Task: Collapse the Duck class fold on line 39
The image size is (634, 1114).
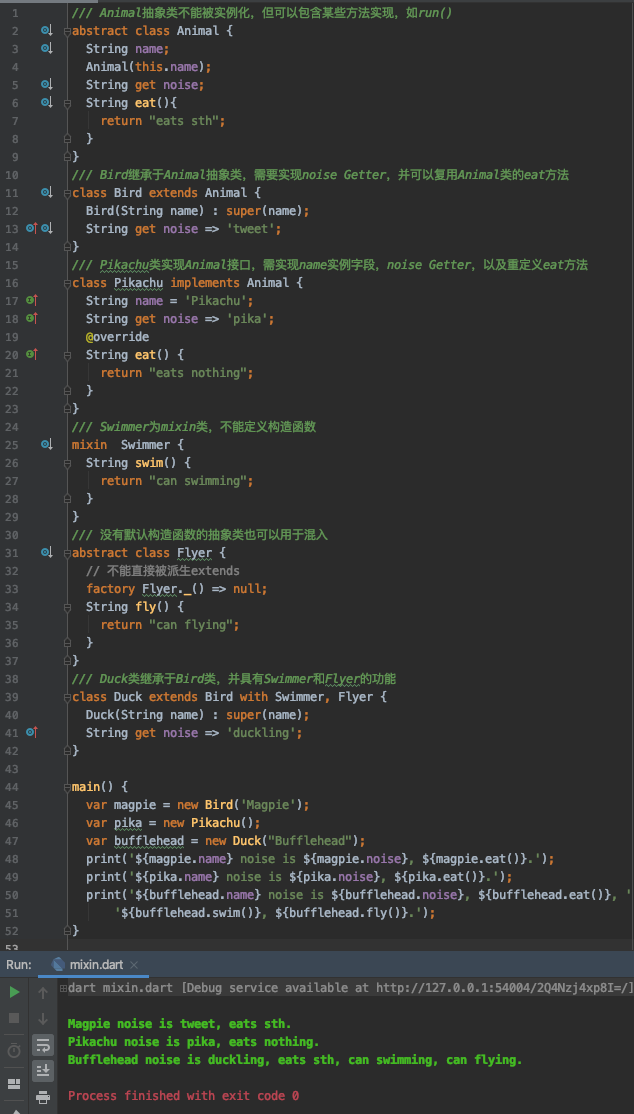Action: pos(67,696)
